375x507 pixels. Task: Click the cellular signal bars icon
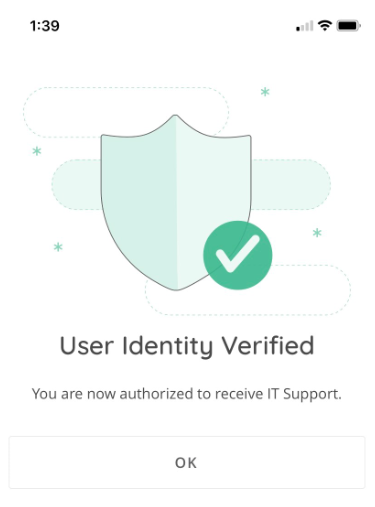pyautogui.click(x=304, y=26)
